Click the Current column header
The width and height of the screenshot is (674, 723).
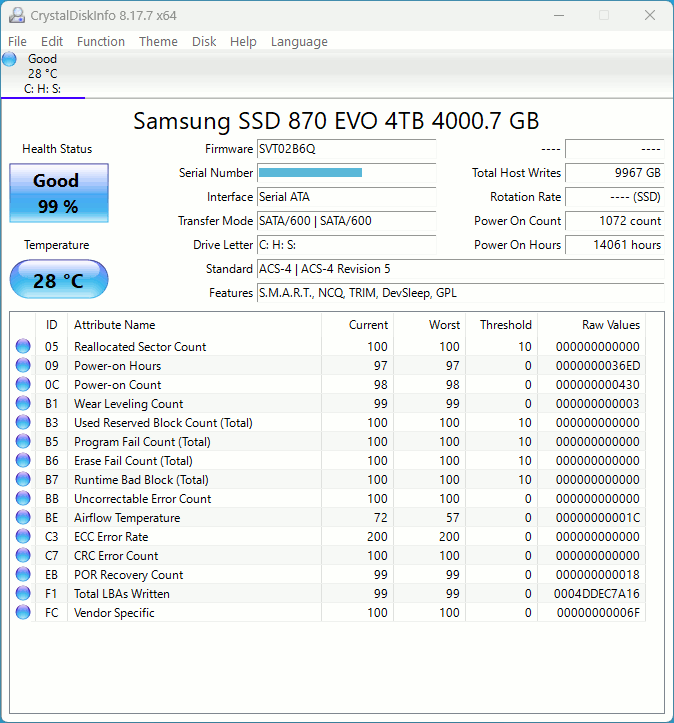(357, 325)
